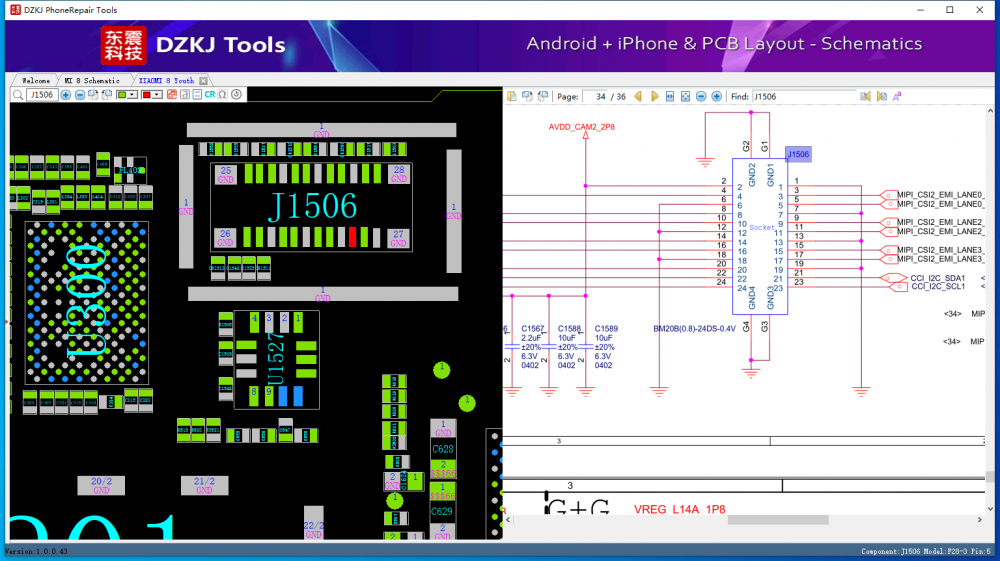
Task: Zoom out on the PCB layout view
Action: tap(79, 95)
